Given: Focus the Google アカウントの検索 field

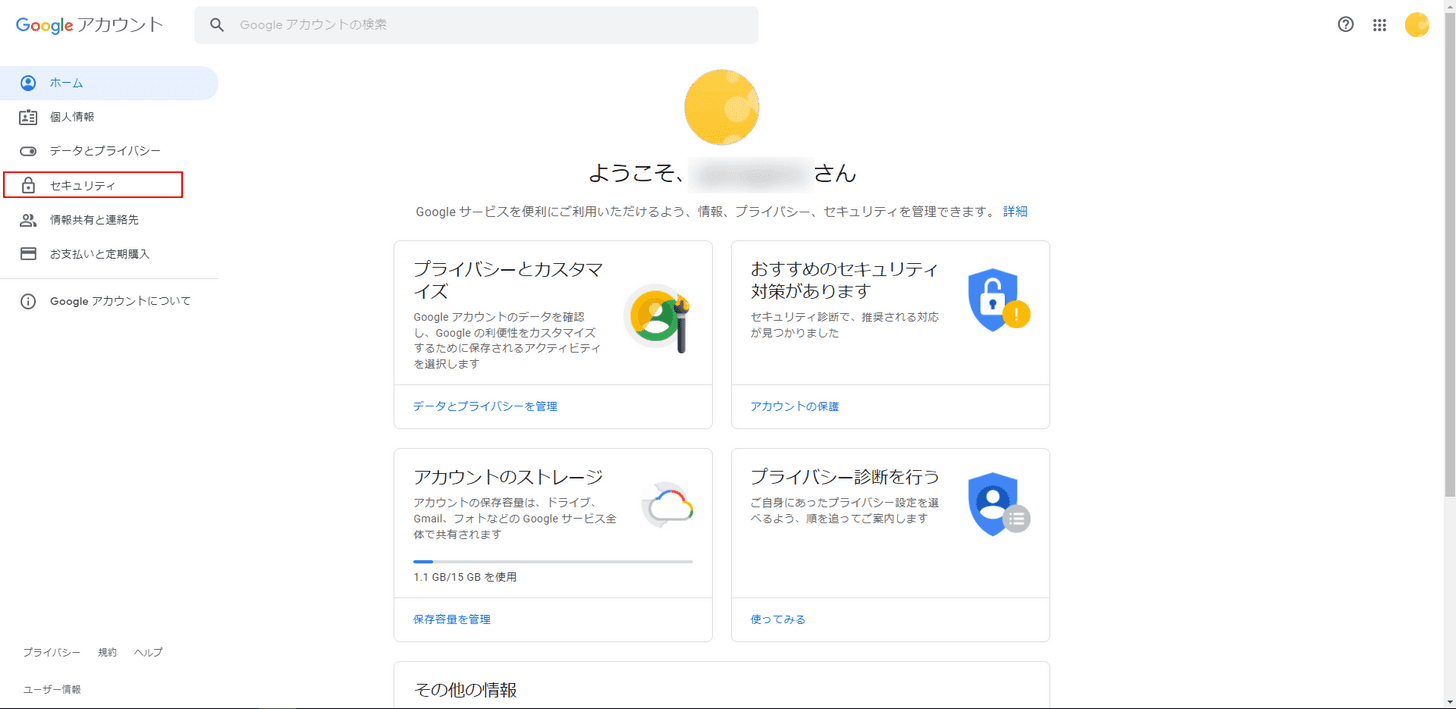Looking at the screenshot, I should click(476, 25).
